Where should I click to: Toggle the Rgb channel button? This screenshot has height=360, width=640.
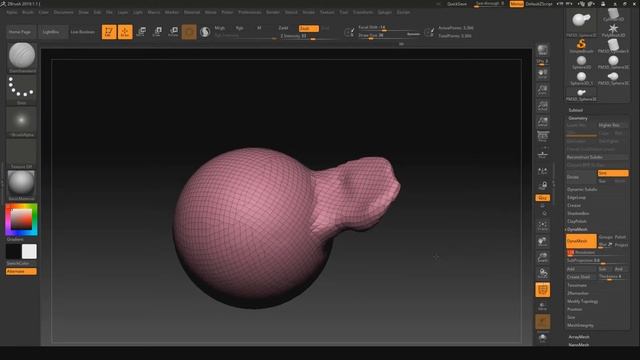pos(240,28)
